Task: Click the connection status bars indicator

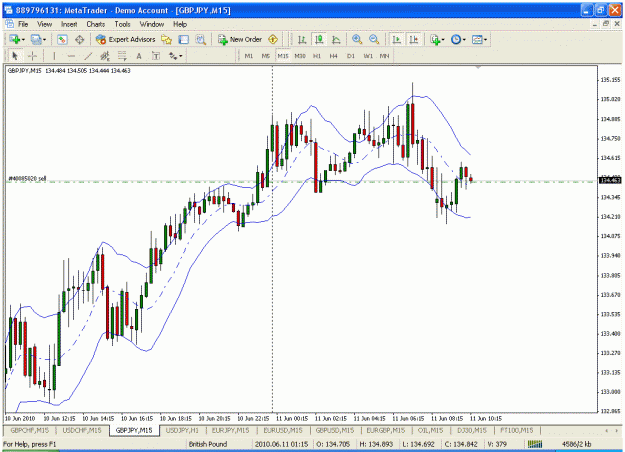Action: pos(535,444)
